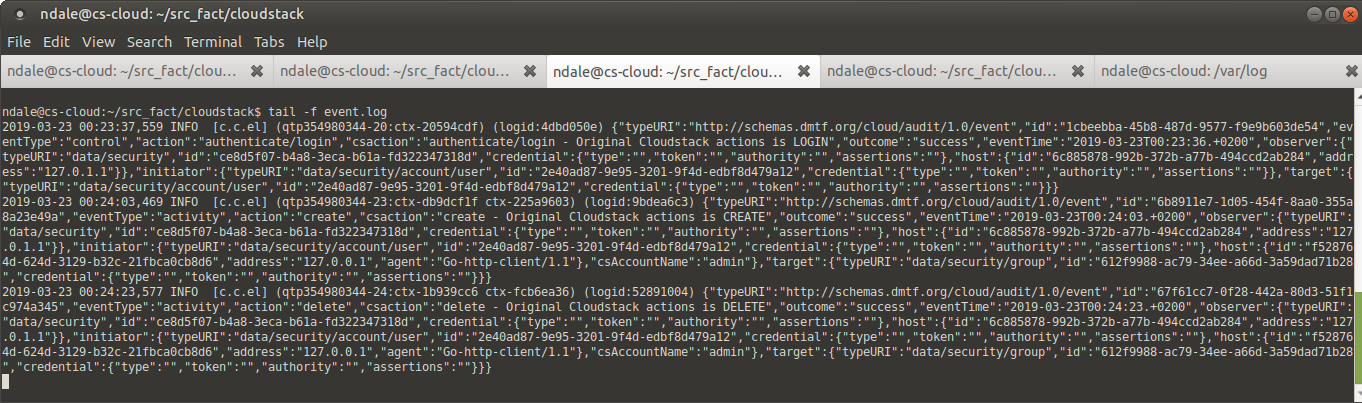Open the File menu
This screenshot has width=1362, height=403.
point(18,42)
